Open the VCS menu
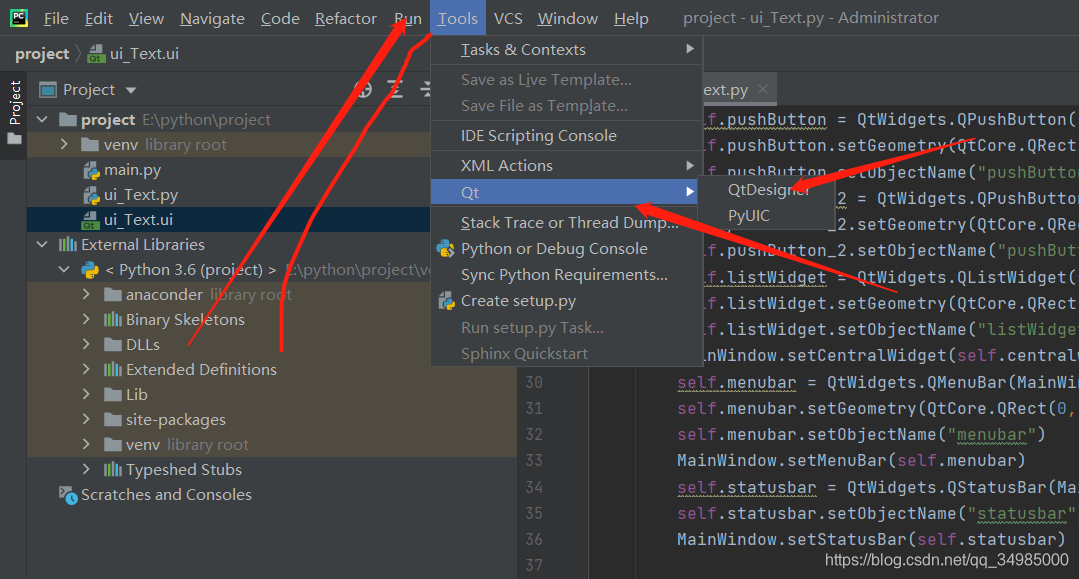 click(508, 19)
